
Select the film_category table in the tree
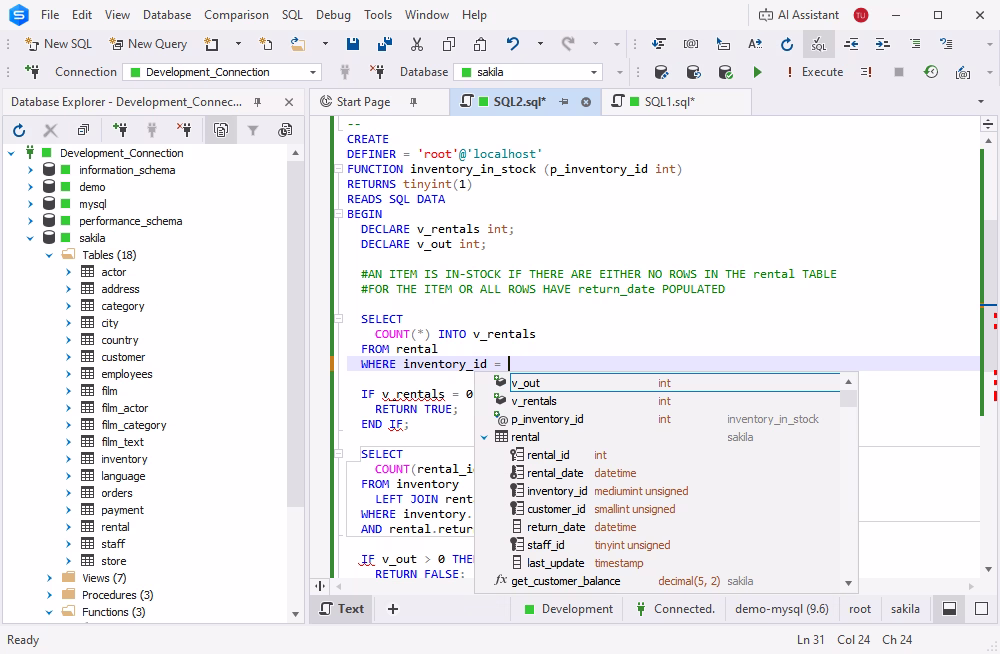tap(133, 425)
